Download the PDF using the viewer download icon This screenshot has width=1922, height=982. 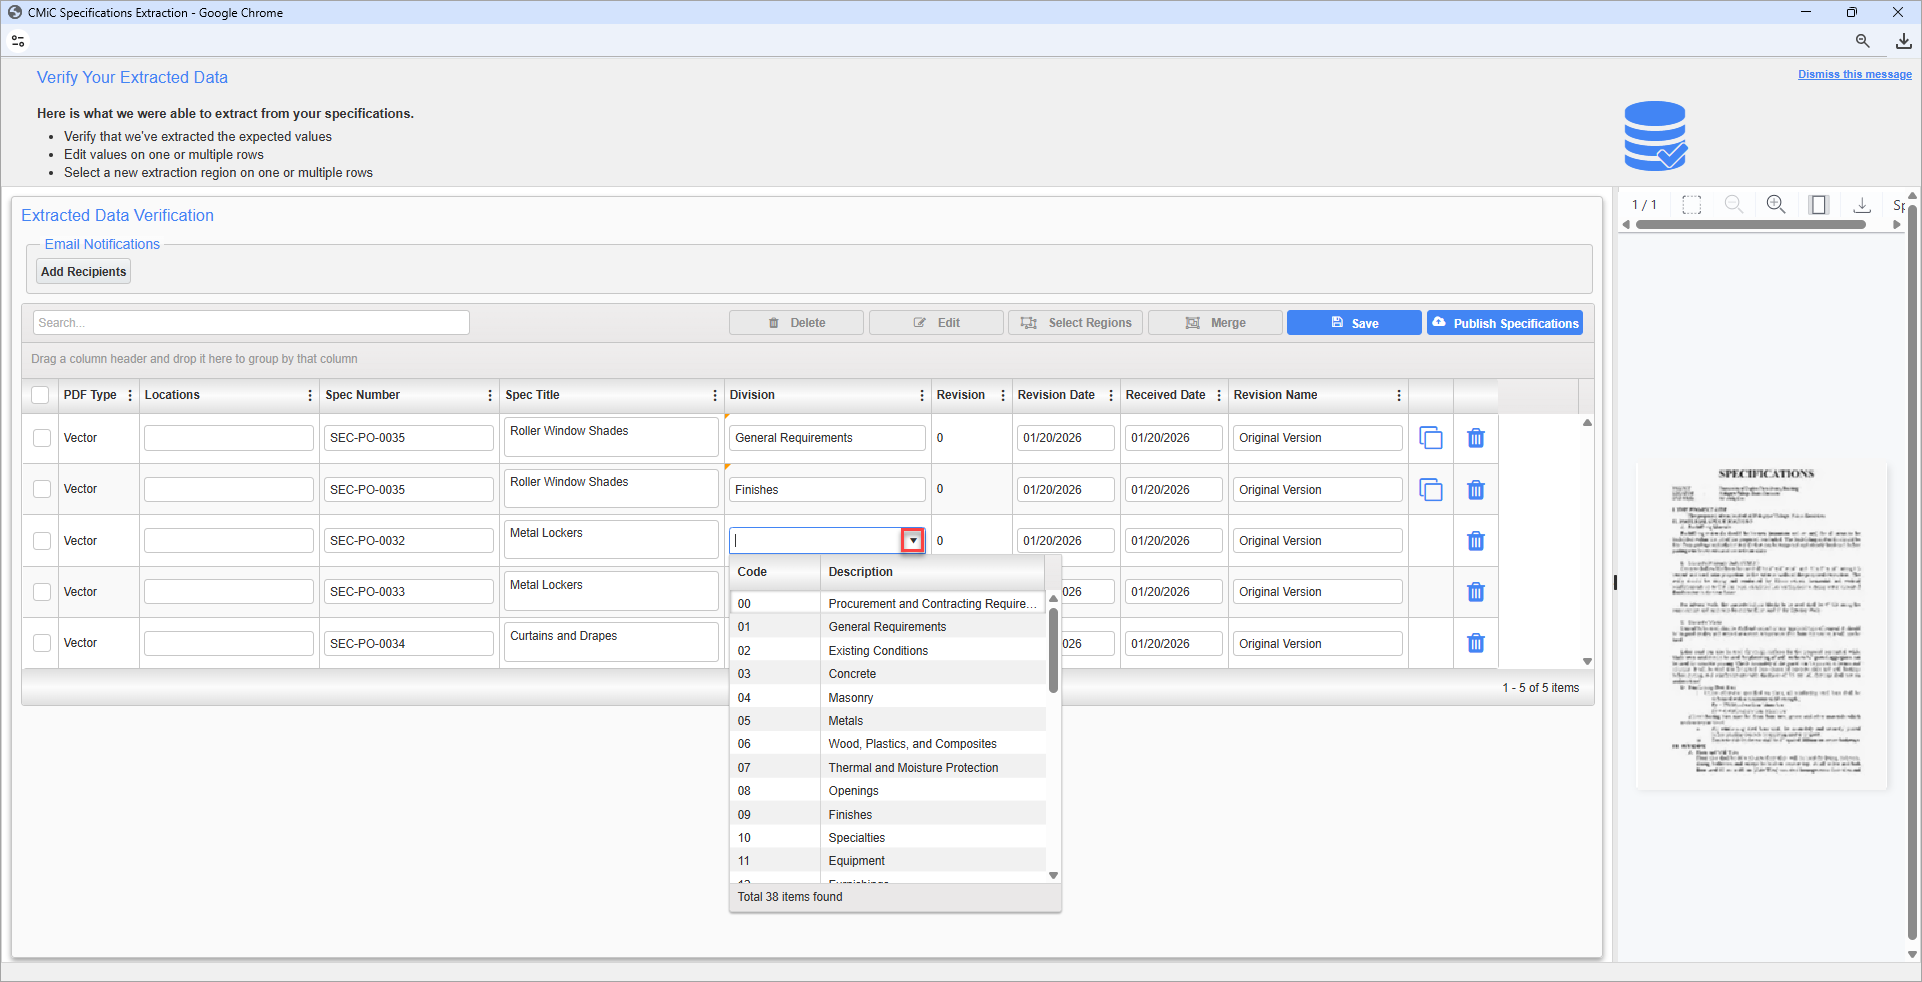pos(1861,204)
